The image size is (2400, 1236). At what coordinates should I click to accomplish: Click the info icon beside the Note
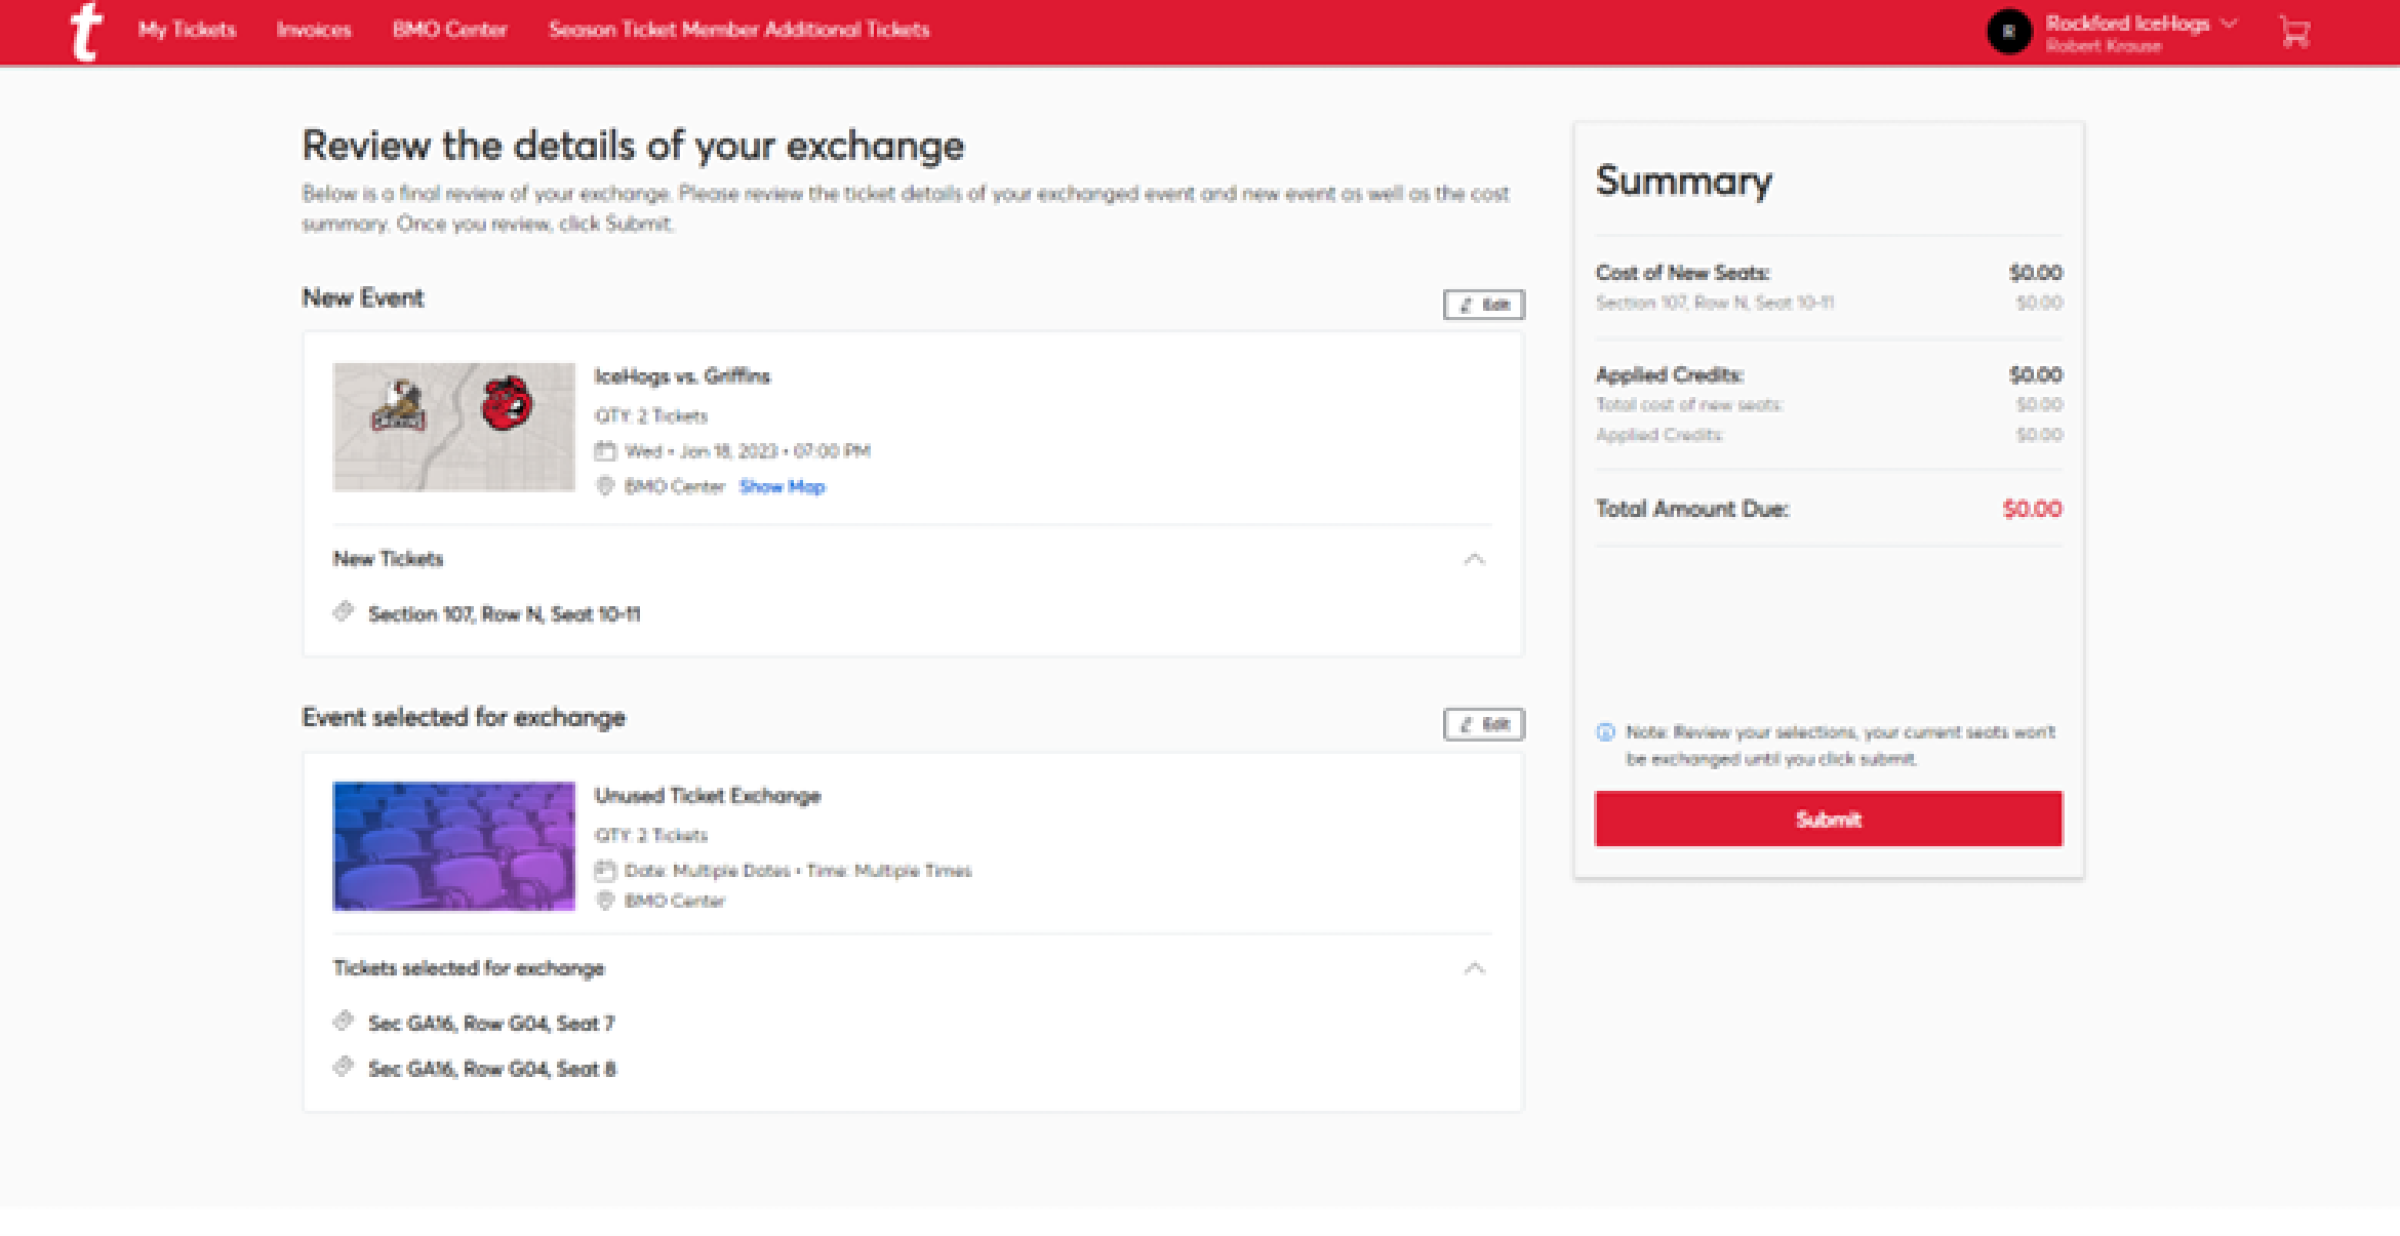point(1606,732)
